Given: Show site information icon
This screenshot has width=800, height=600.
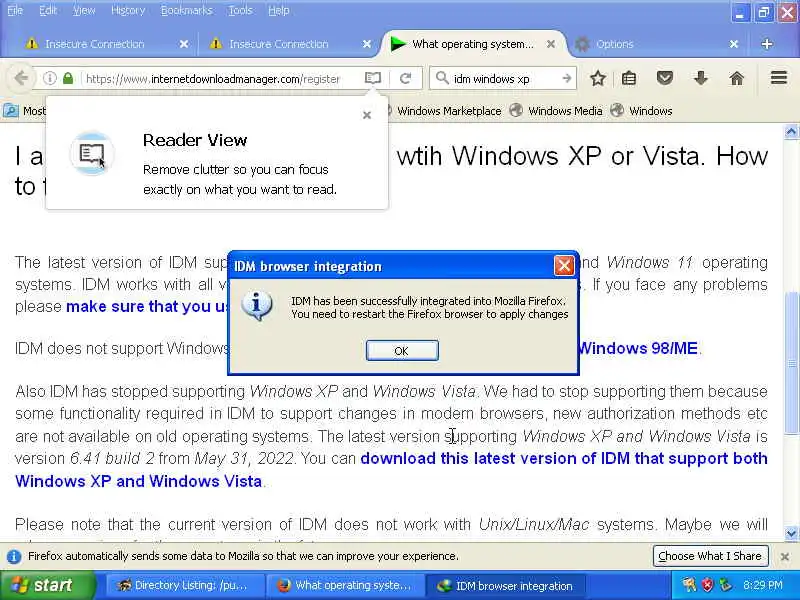Looking at the screenshot, I should tap(49, 78).
